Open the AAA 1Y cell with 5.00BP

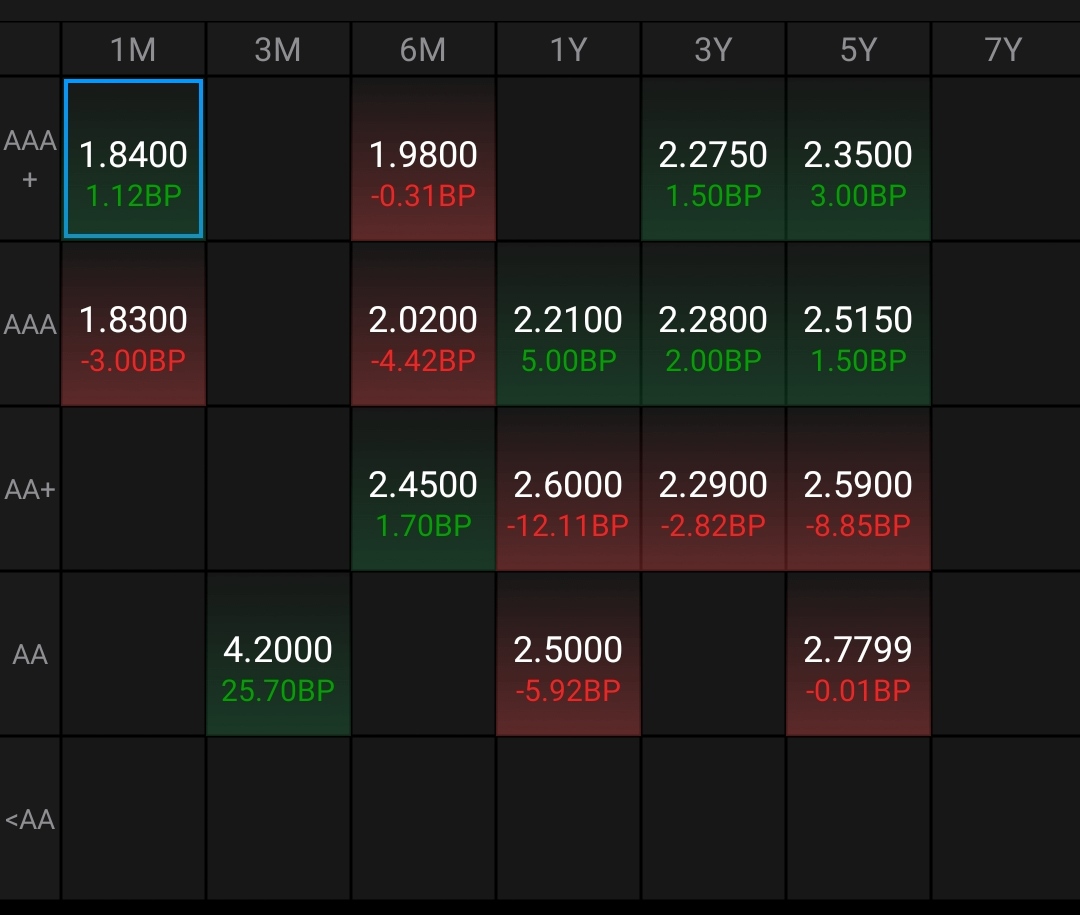(x=568, y=325)
